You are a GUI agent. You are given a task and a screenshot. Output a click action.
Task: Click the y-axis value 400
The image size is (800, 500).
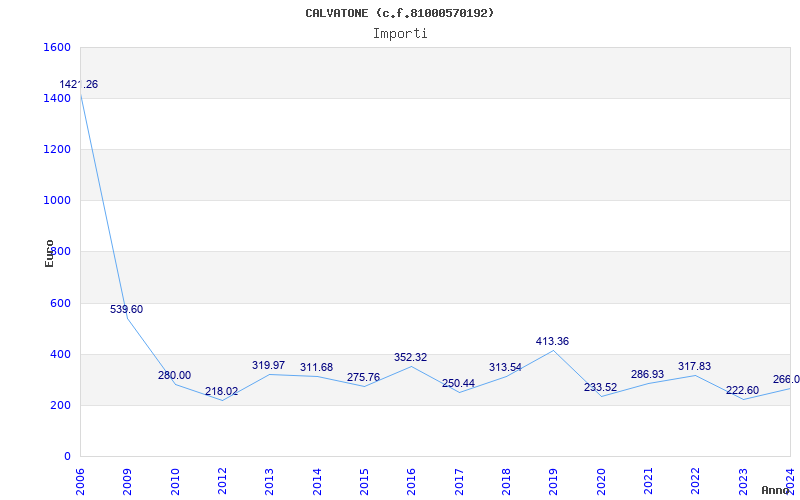(60, 354)
